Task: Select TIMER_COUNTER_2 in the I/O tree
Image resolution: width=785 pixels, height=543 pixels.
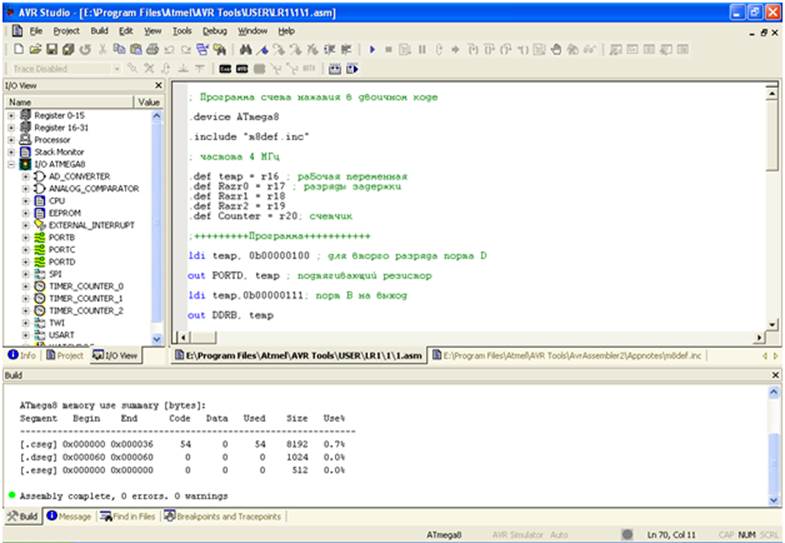Action: [86, 311]
